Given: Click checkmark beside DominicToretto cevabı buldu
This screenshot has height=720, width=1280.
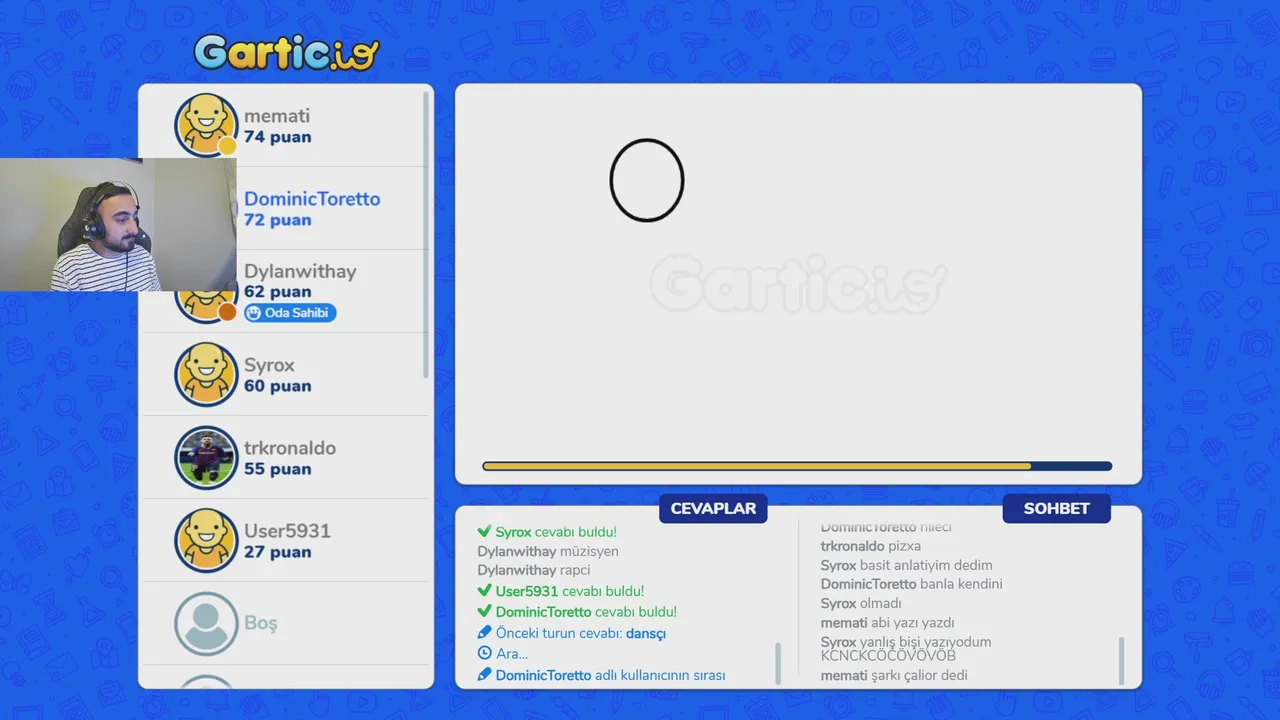Looking at the screenshot, I should click(x=484, y=611).
